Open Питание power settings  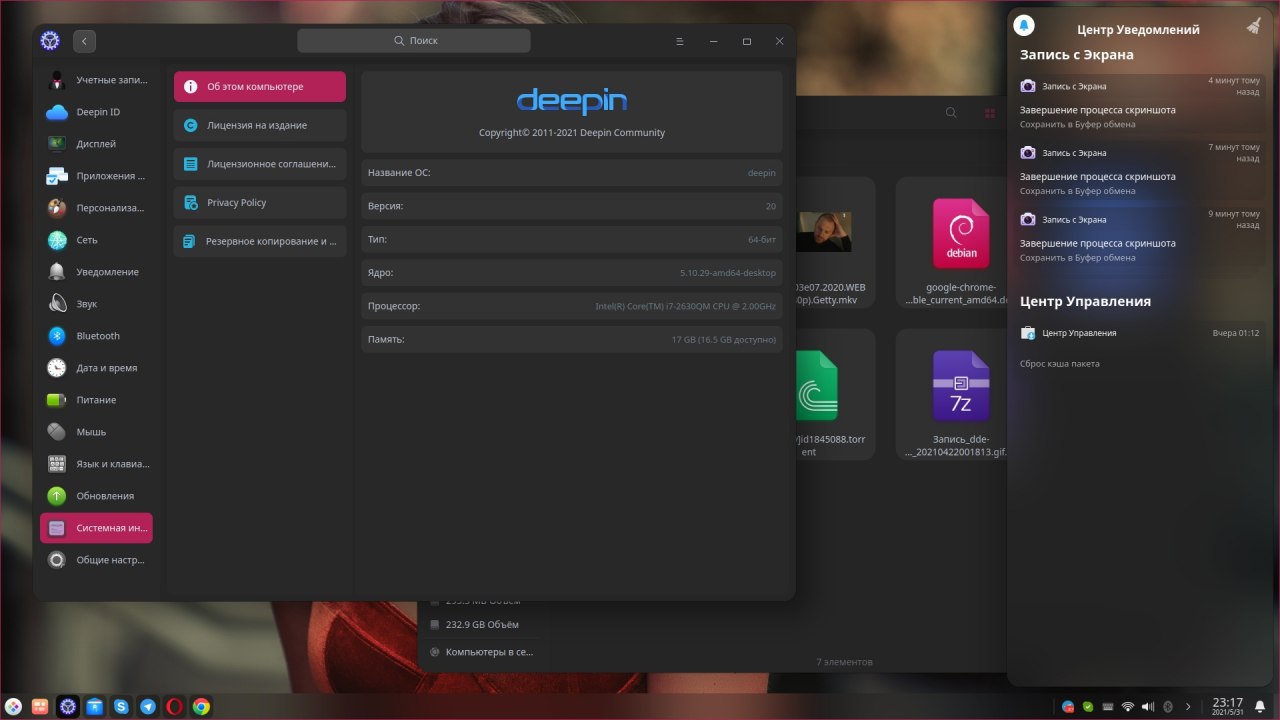coord(96,400)
